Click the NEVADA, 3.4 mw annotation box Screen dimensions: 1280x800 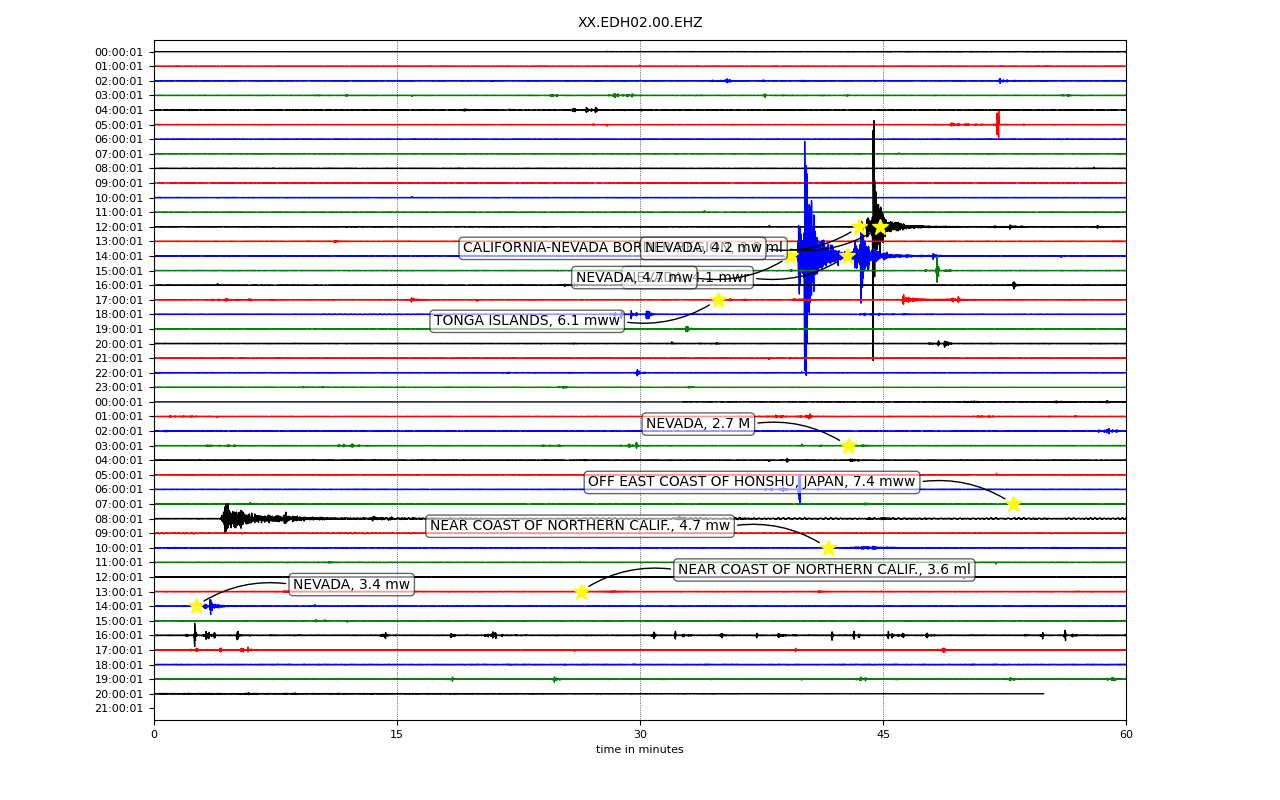click(x=351, y=585)
